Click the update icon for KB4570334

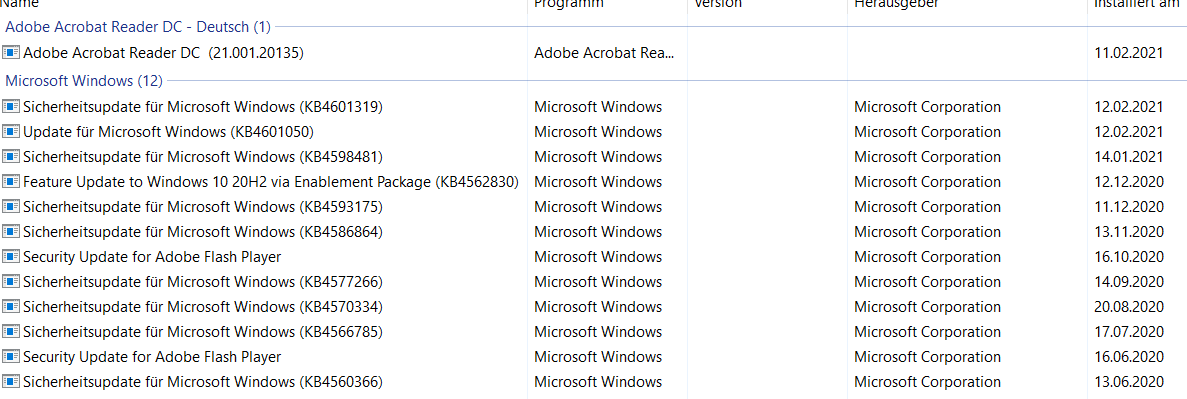[x=11, y=307]
